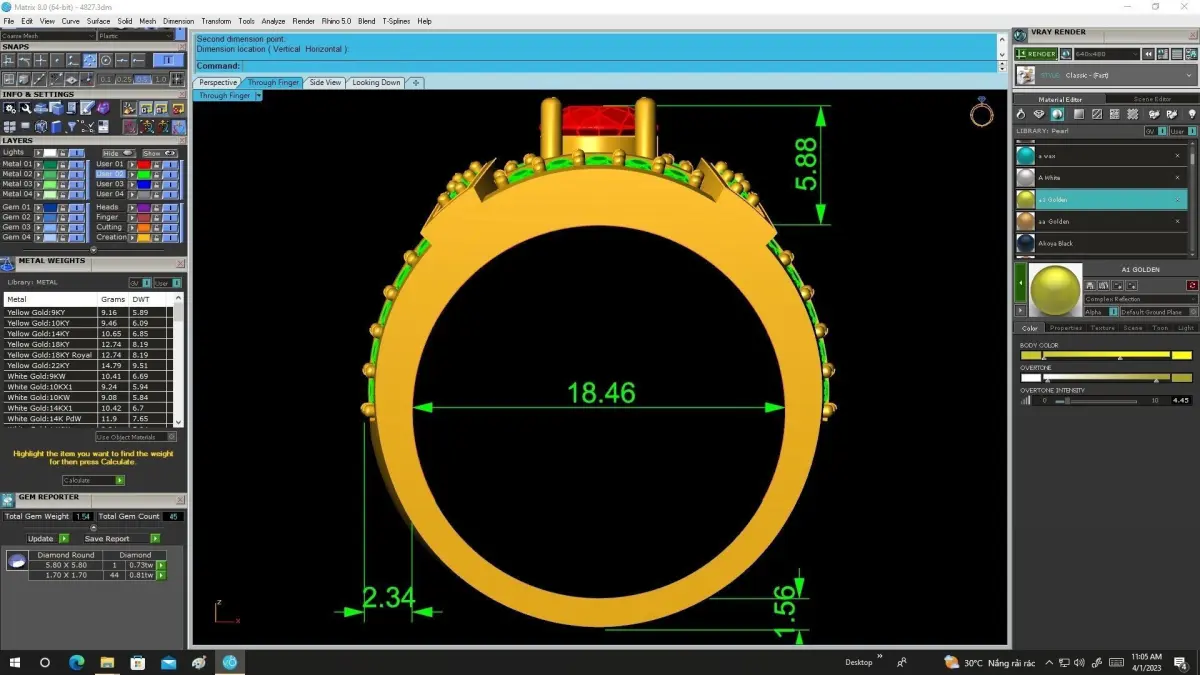1200x675 pixels.
Task: Click the light bulb icon in Material Editor
Action: pos(1192,114)
